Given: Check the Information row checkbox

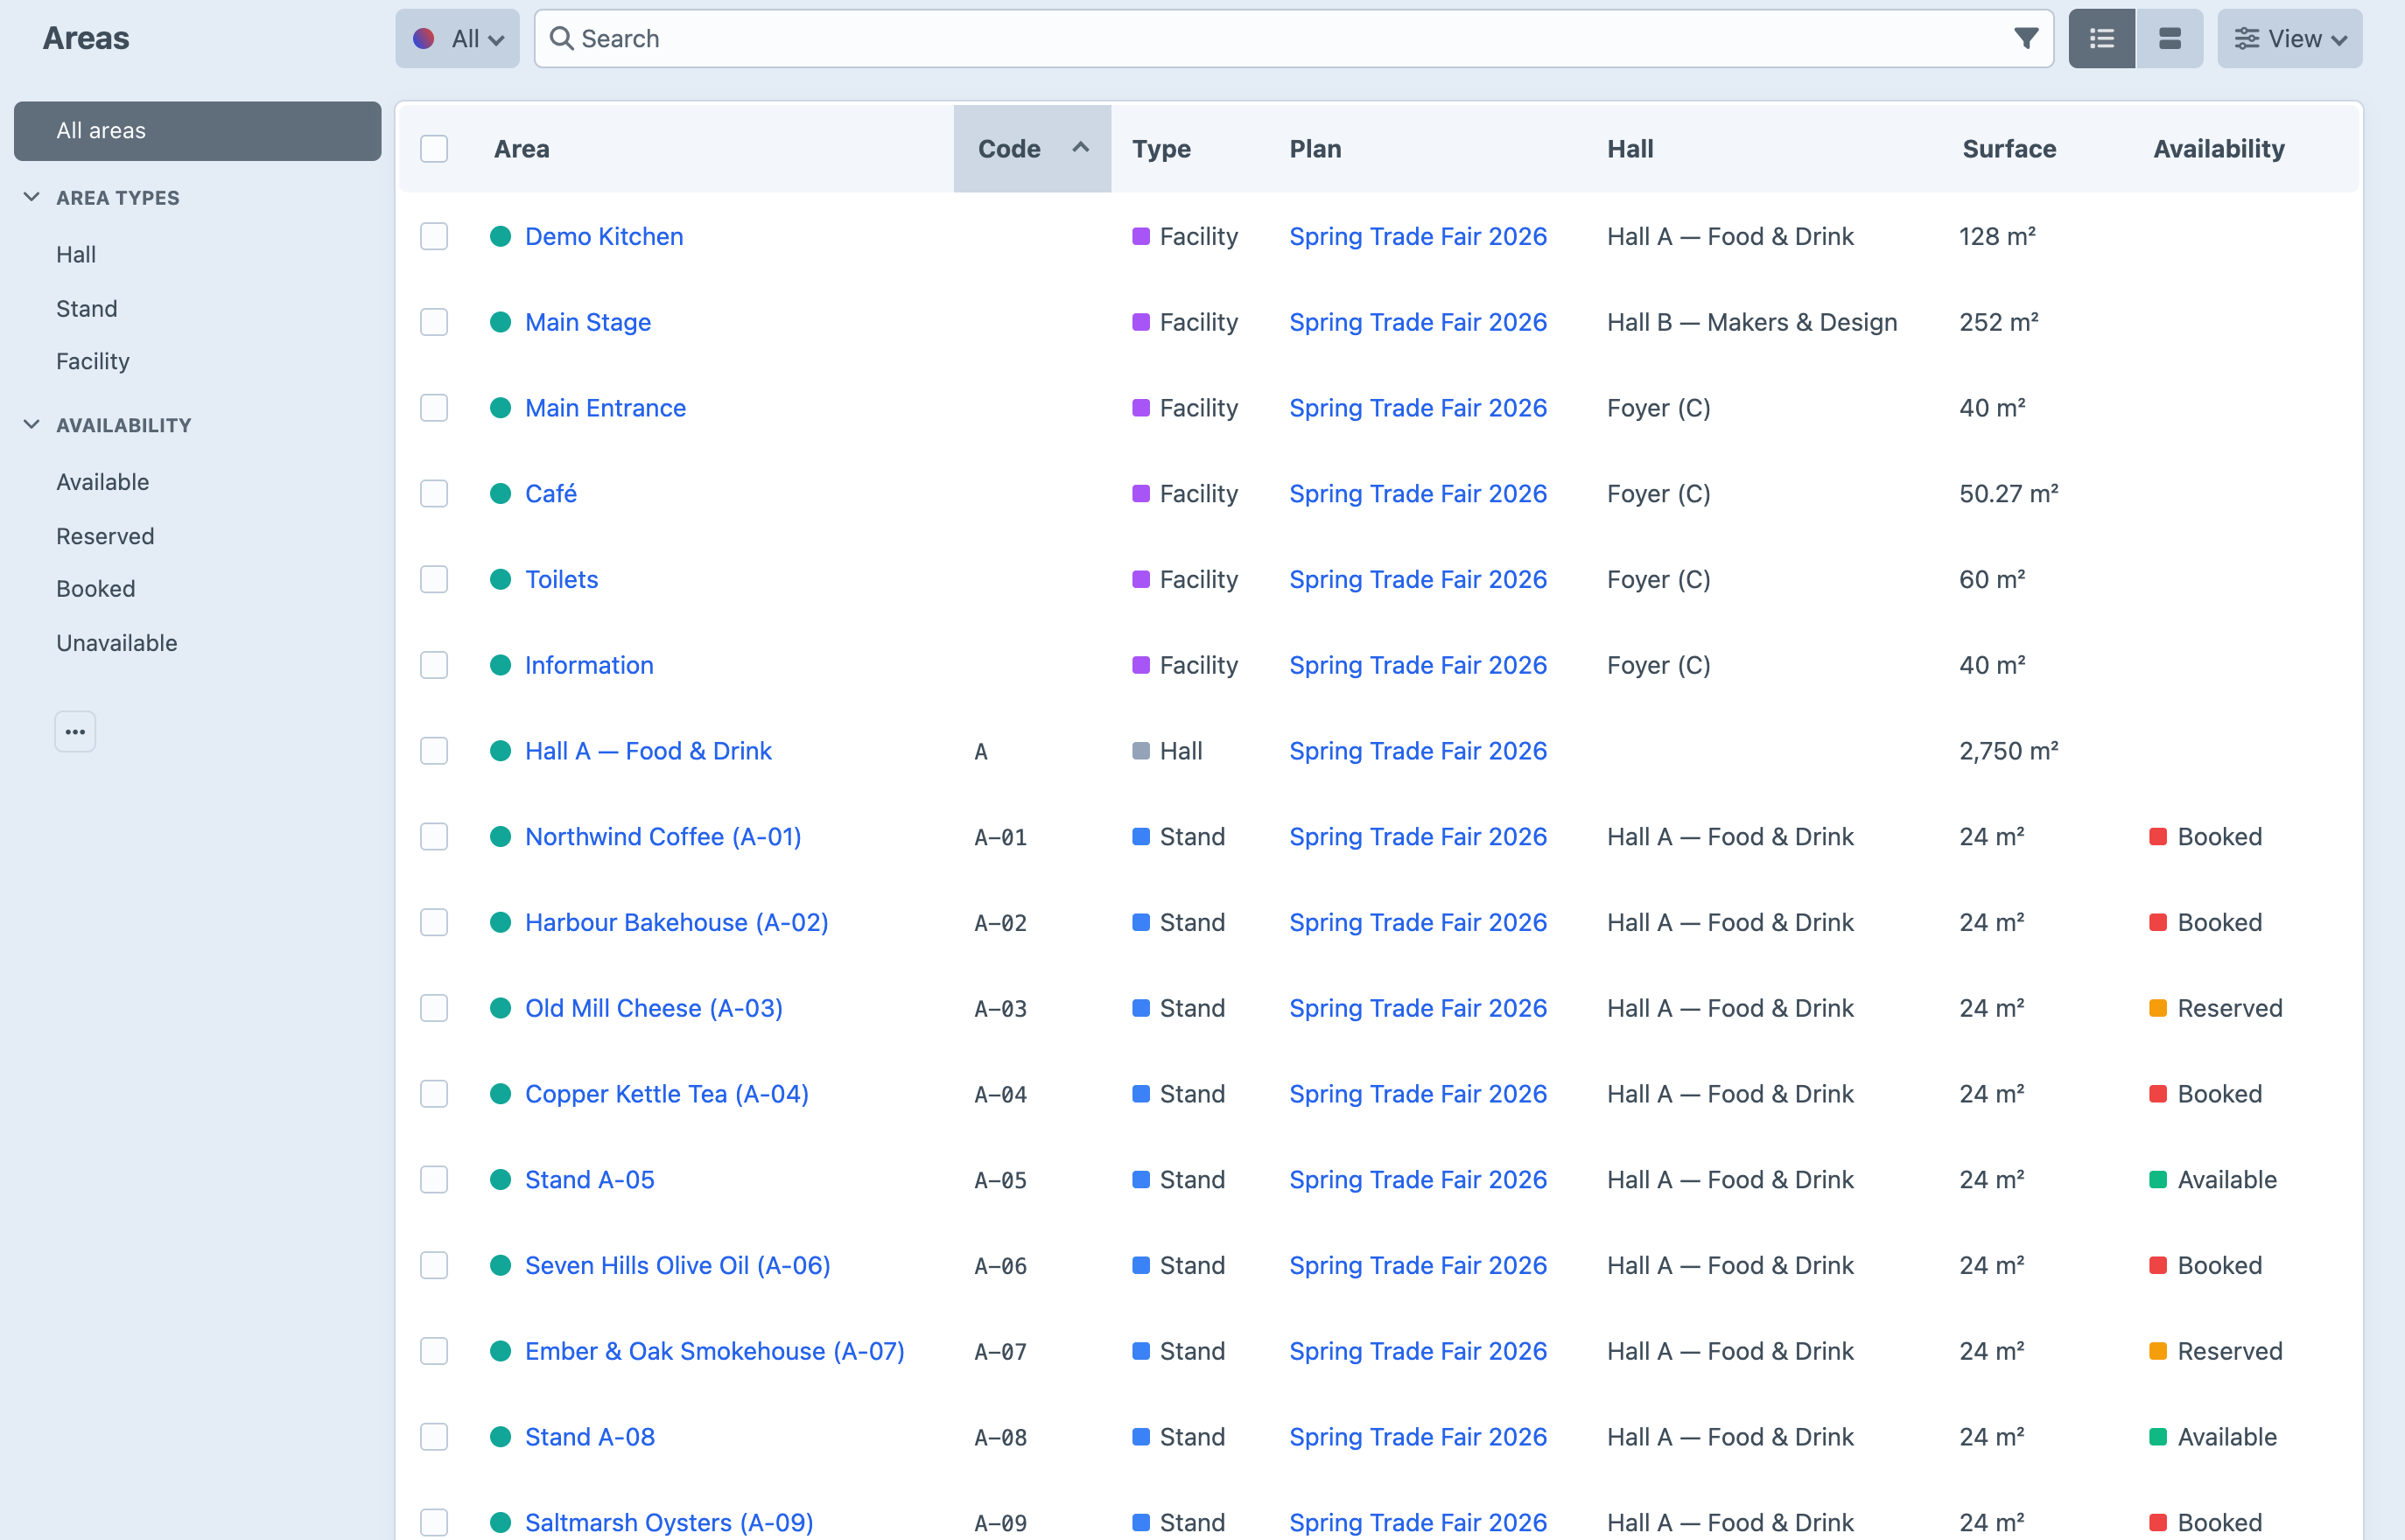Looking at the screenshot, I should 434,666.
